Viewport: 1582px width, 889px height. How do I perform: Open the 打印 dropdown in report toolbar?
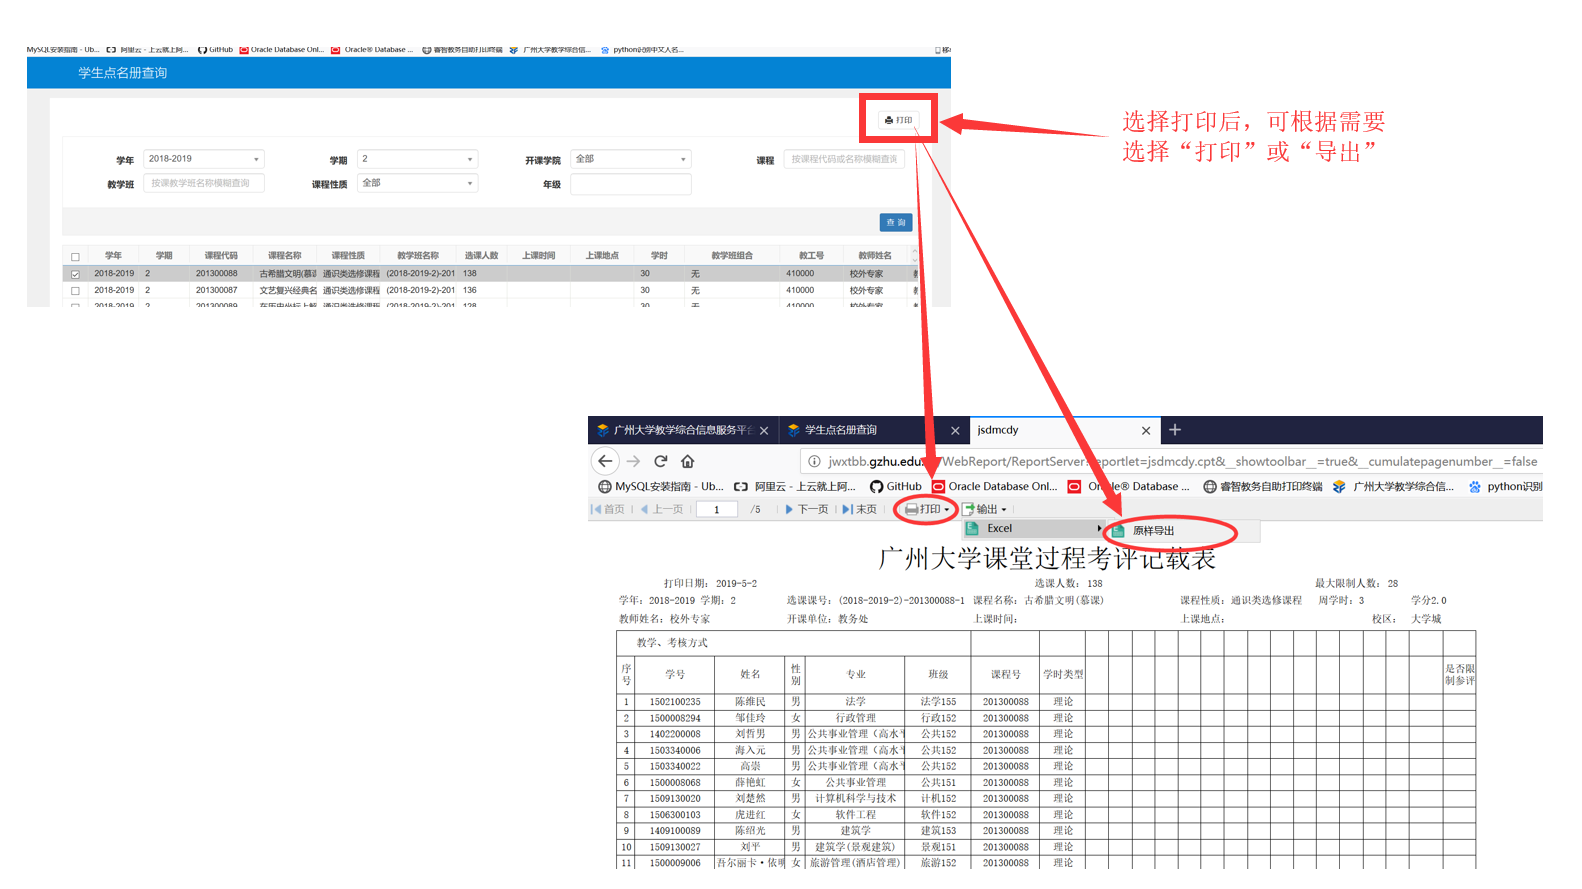click(x=927, y=509)
